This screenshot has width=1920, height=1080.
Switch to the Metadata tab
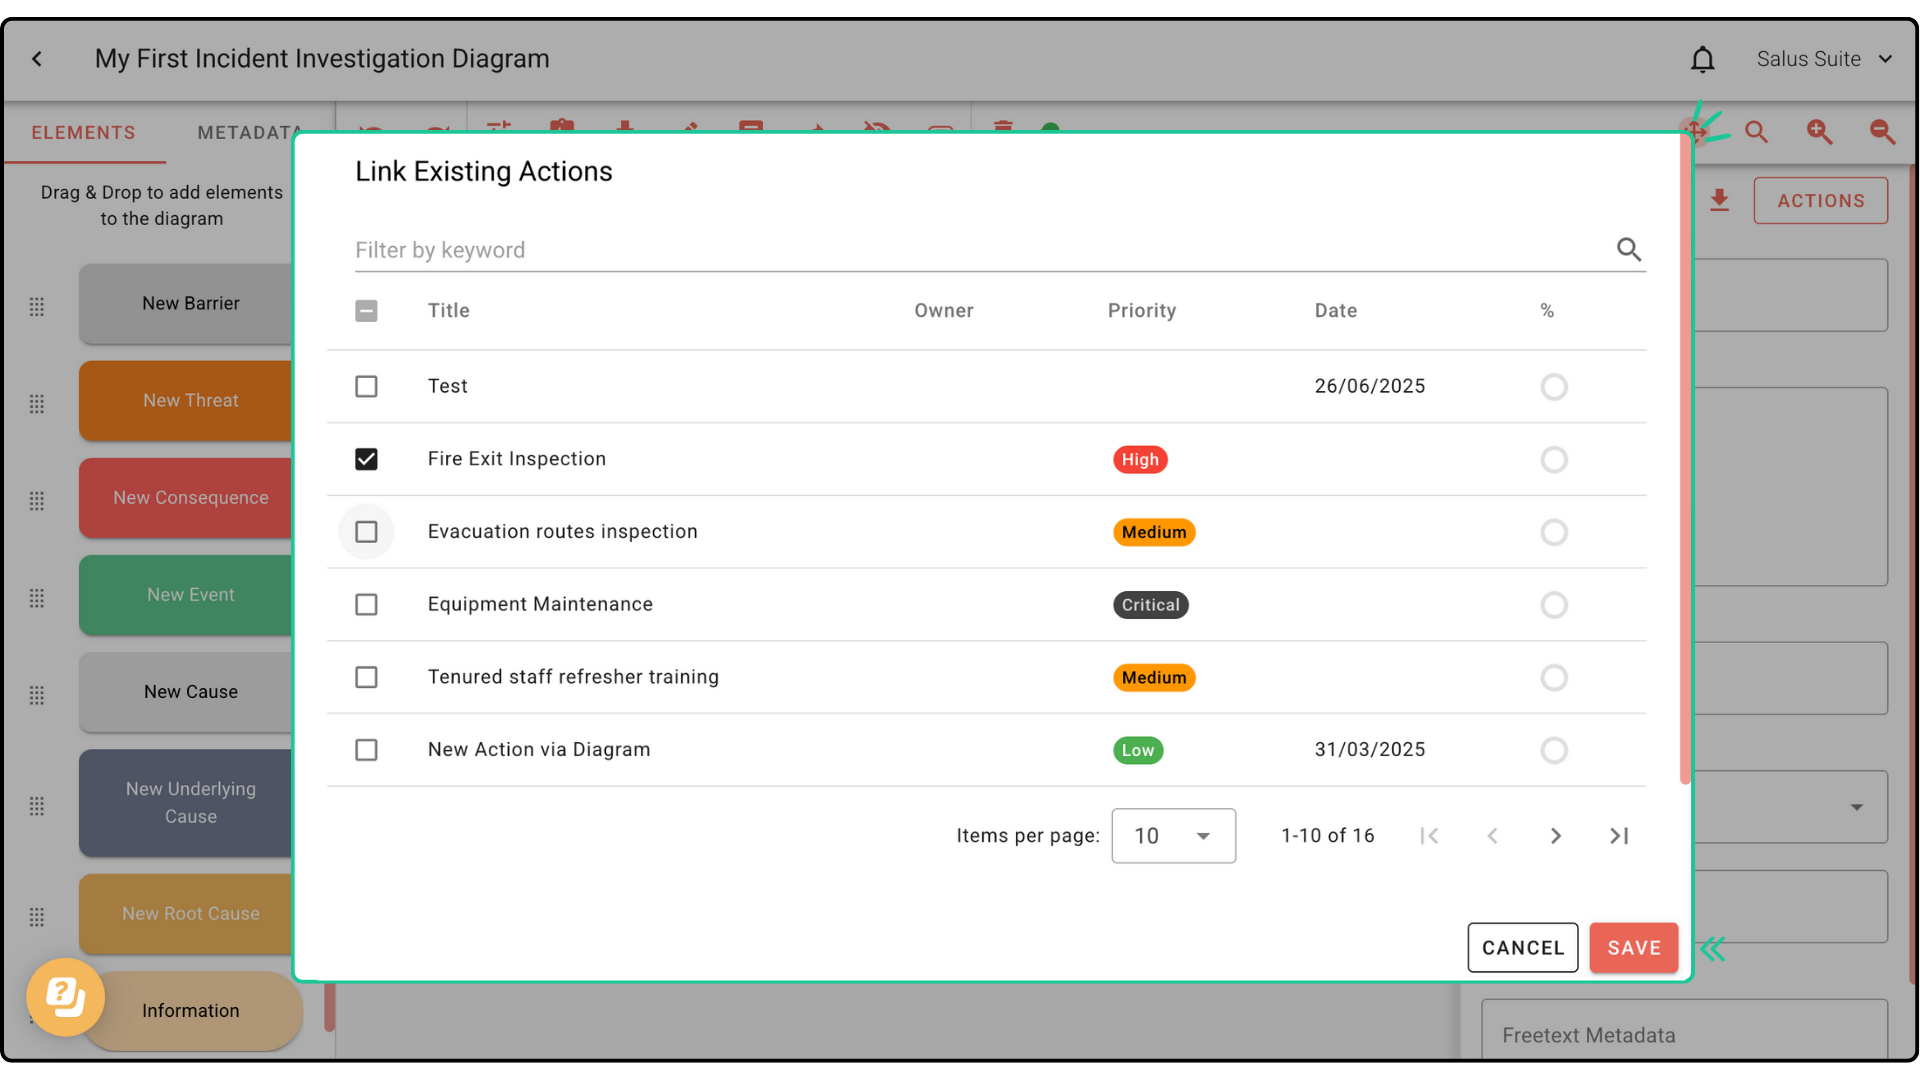pyautogui.click(x=248, y=133)
